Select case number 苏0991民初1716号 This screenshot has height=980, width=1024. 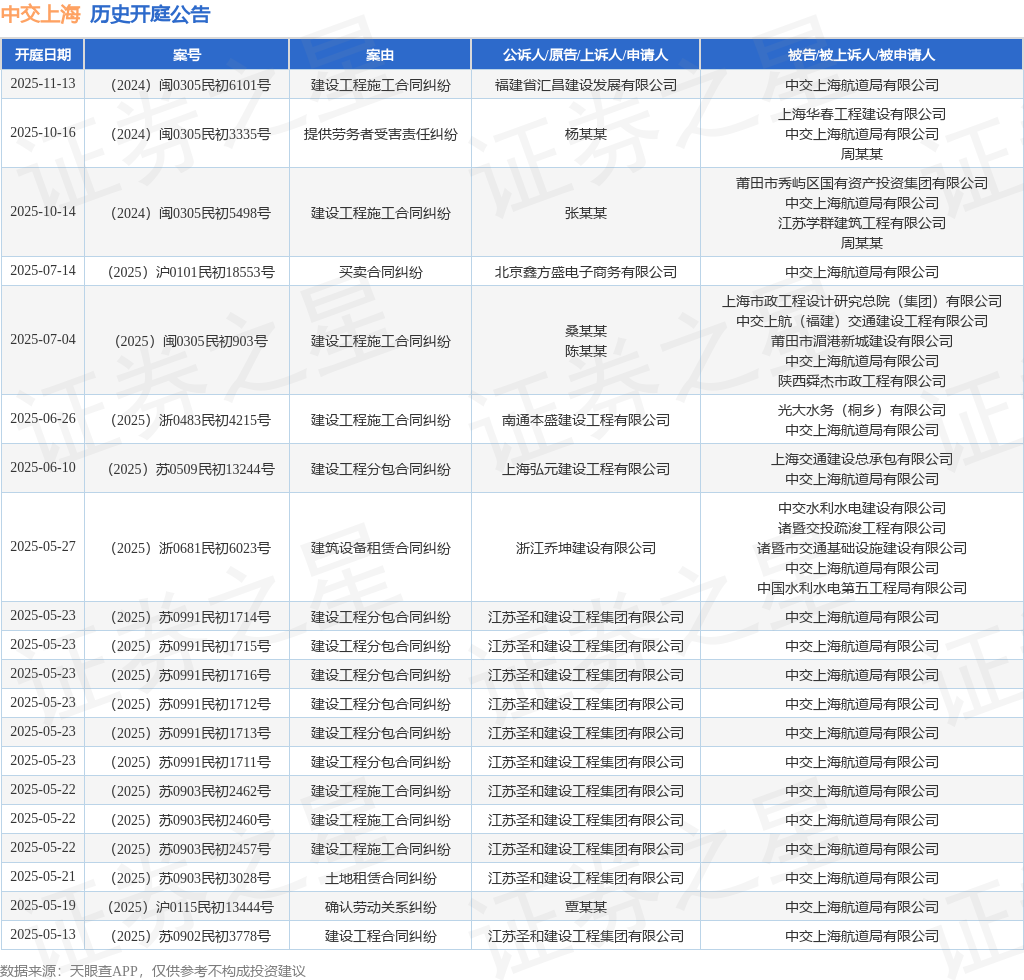click(x=215, y=675)
